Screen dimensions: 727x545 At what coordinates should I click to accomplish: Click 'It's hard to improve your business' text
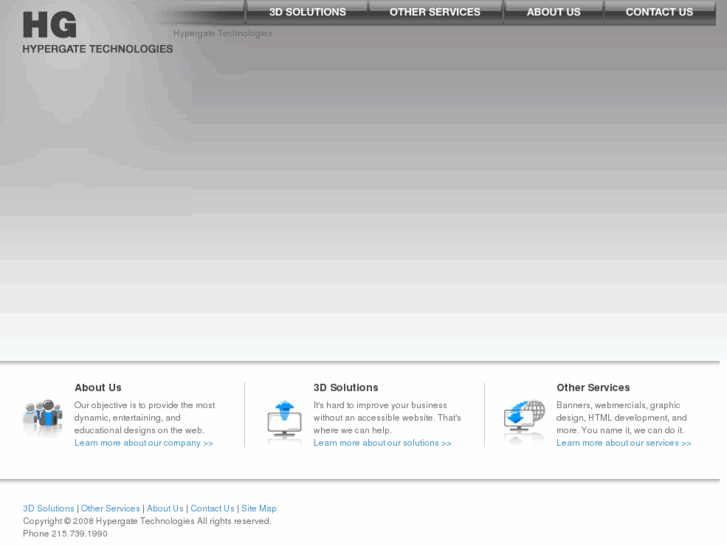380,405
